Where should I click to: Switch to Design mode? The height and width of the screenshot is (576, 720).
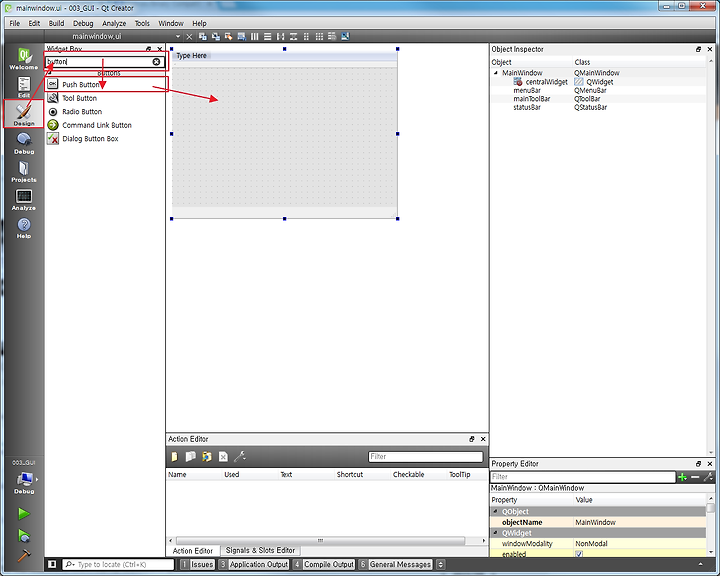click(24, 113)
